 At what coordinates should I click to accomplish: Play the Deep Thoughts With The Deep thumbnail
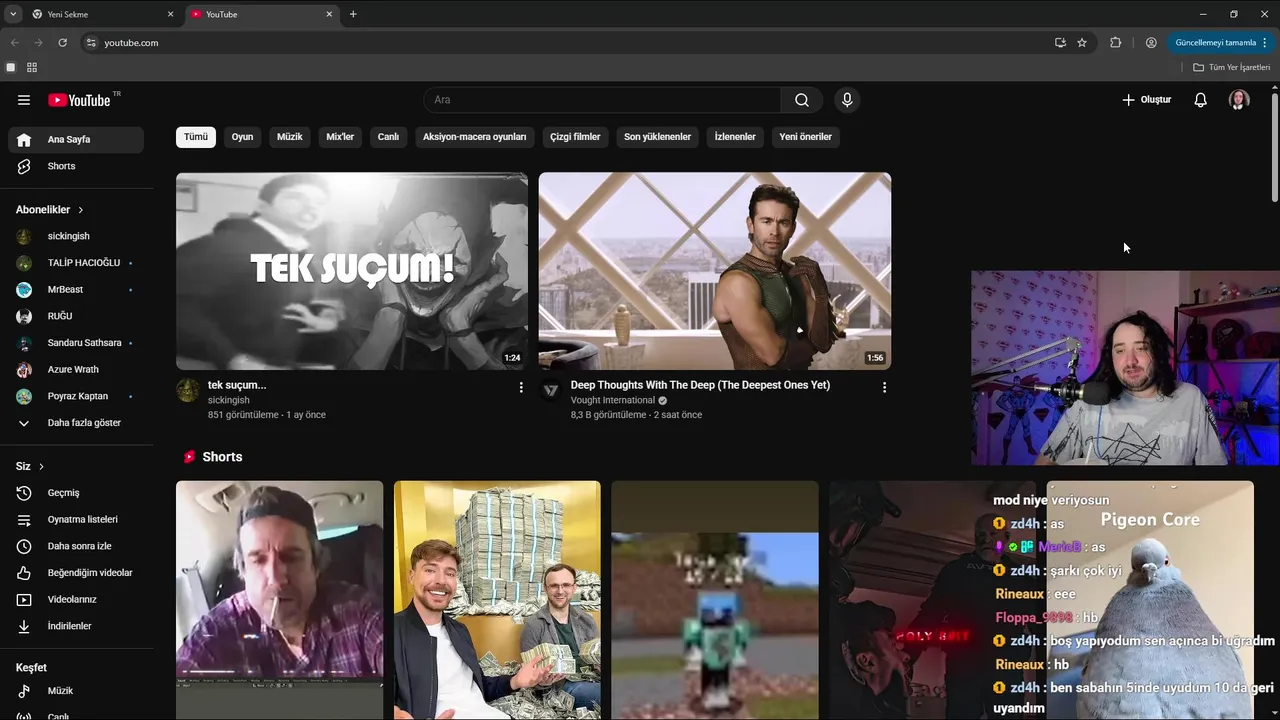pyautogui.click(x=715, y=271)
